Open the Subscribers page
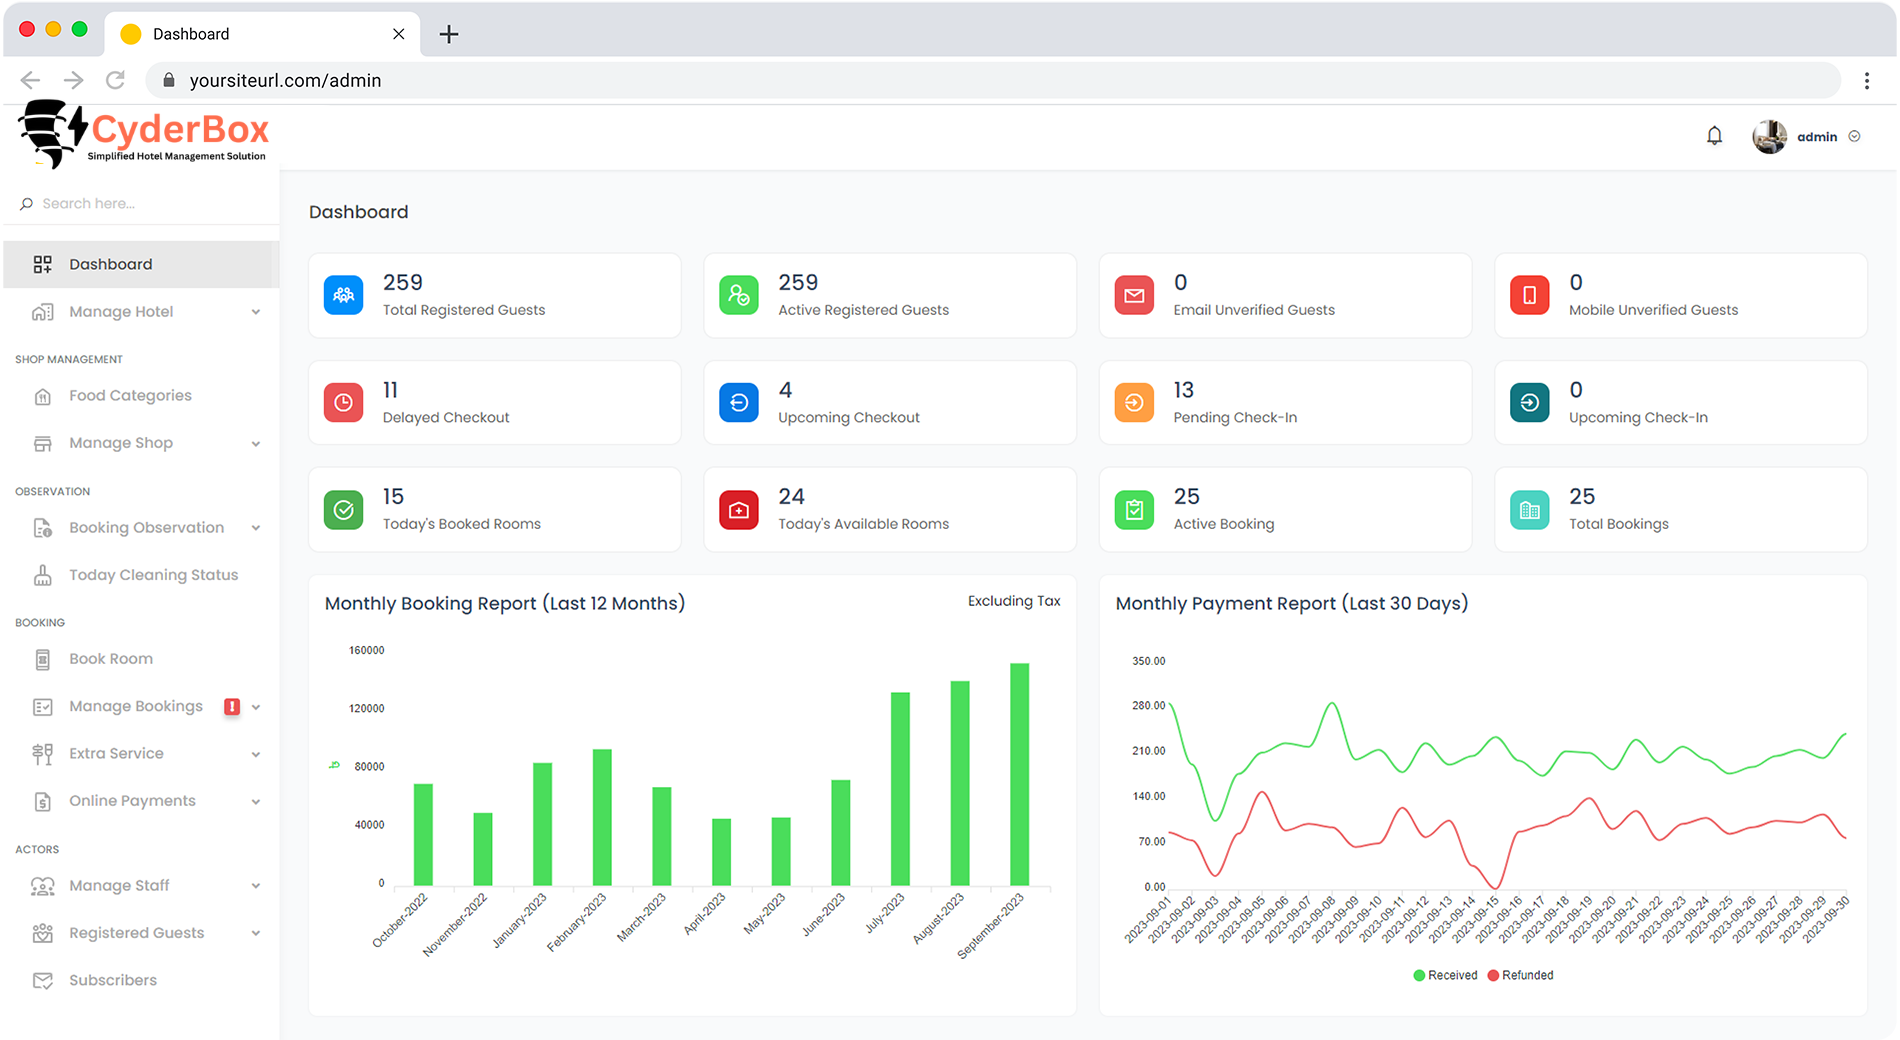Viewport: 1900px width, 1040px height. point(113,980)
